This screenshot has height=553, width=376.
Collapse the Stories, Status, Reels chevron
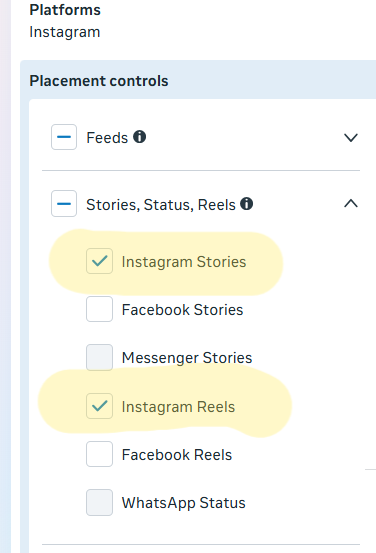click(351, 203)
